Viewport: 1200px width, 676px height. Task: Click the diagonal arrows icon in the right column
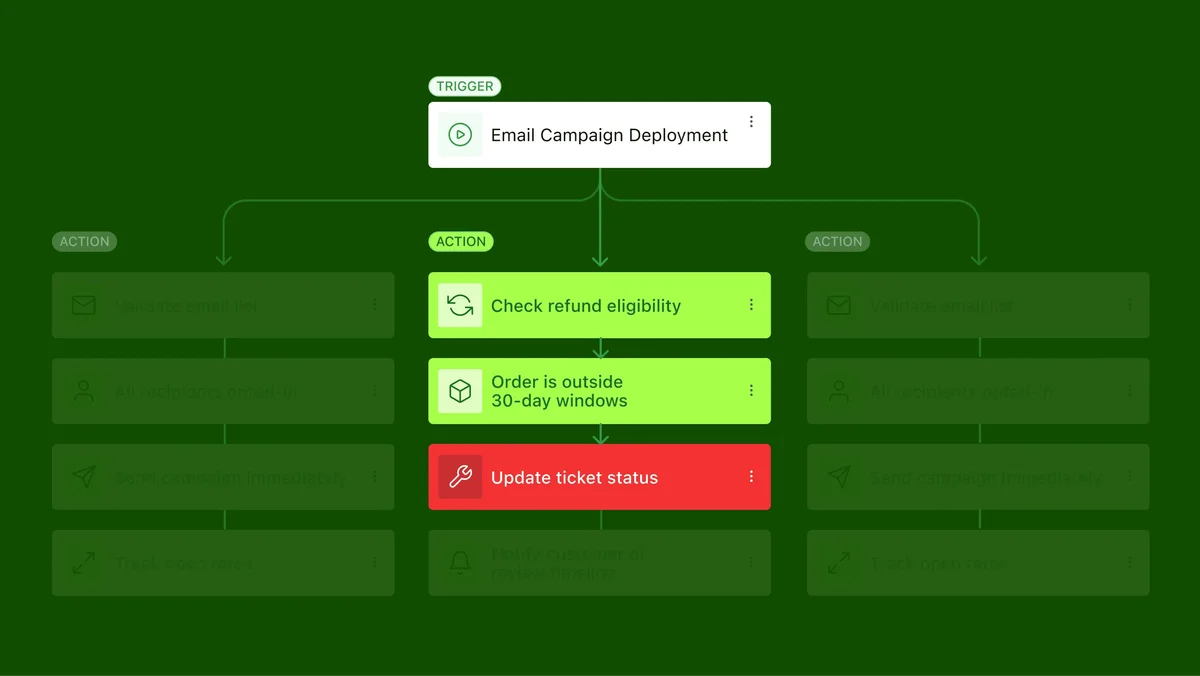coord(839,563)
